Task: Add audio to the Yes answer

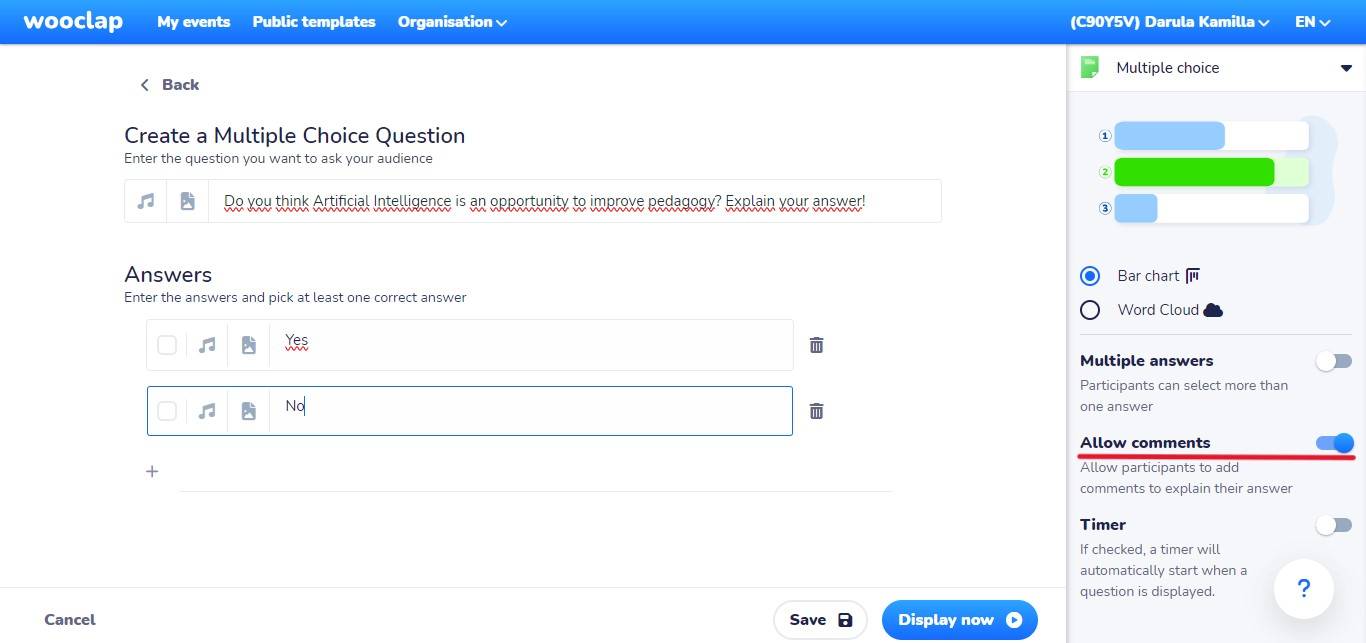Action: [x=207, y=345]
